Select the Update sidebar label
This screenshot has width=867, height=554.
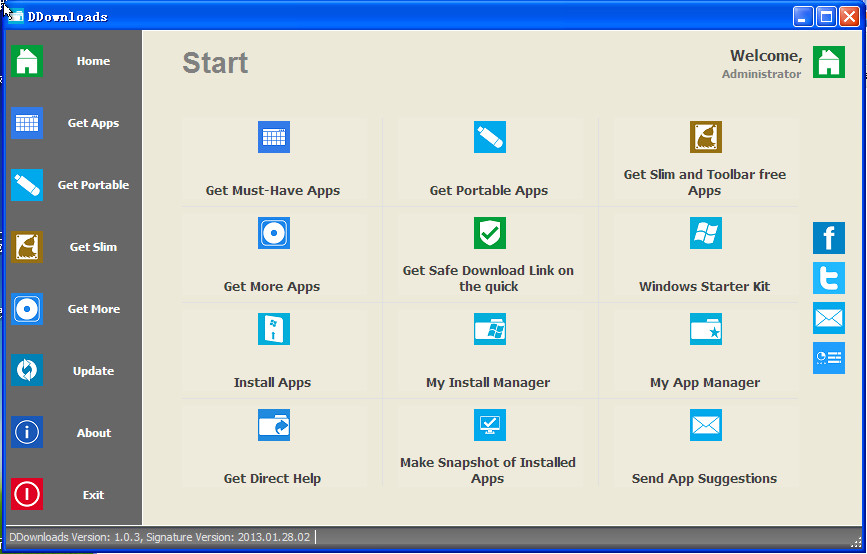[93, 371]
